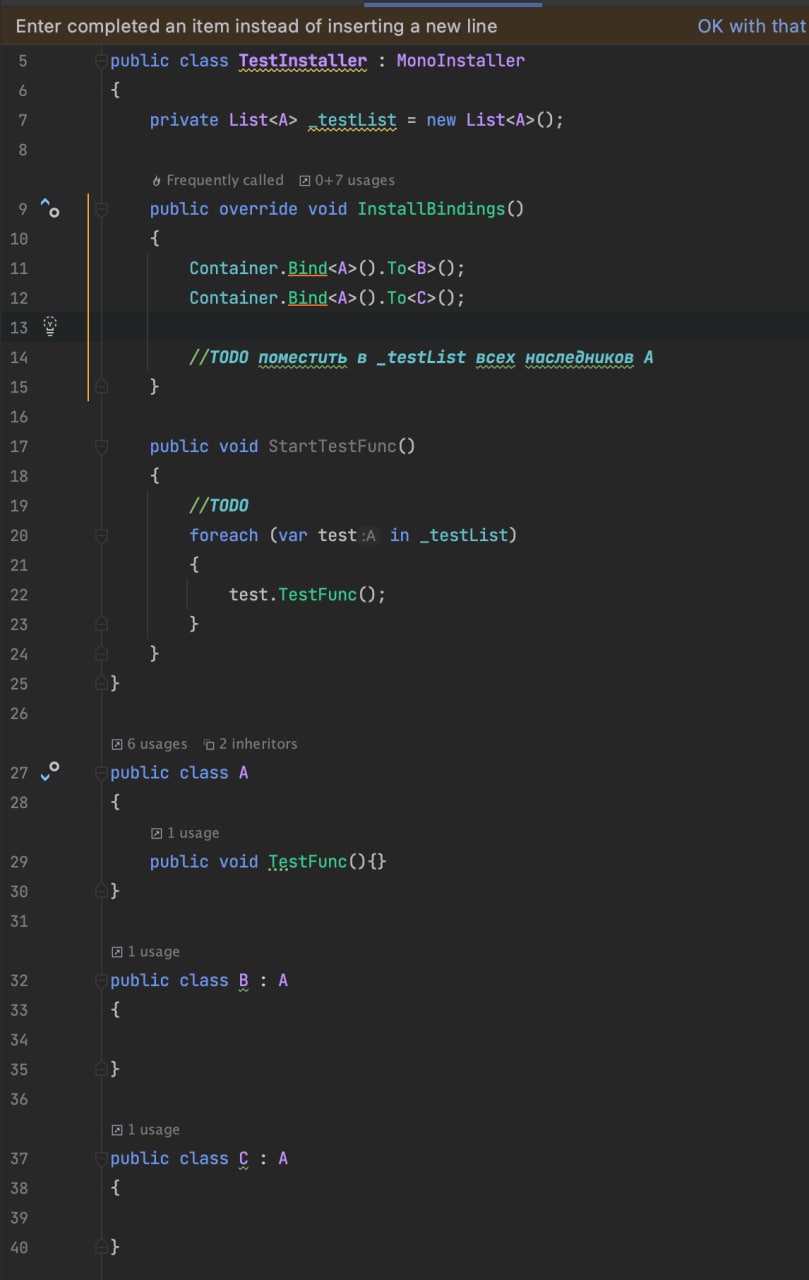The image size is (809, 1280).
Task: Open the '6 usages' hint above class A
Action: click(x=149, y=744)
